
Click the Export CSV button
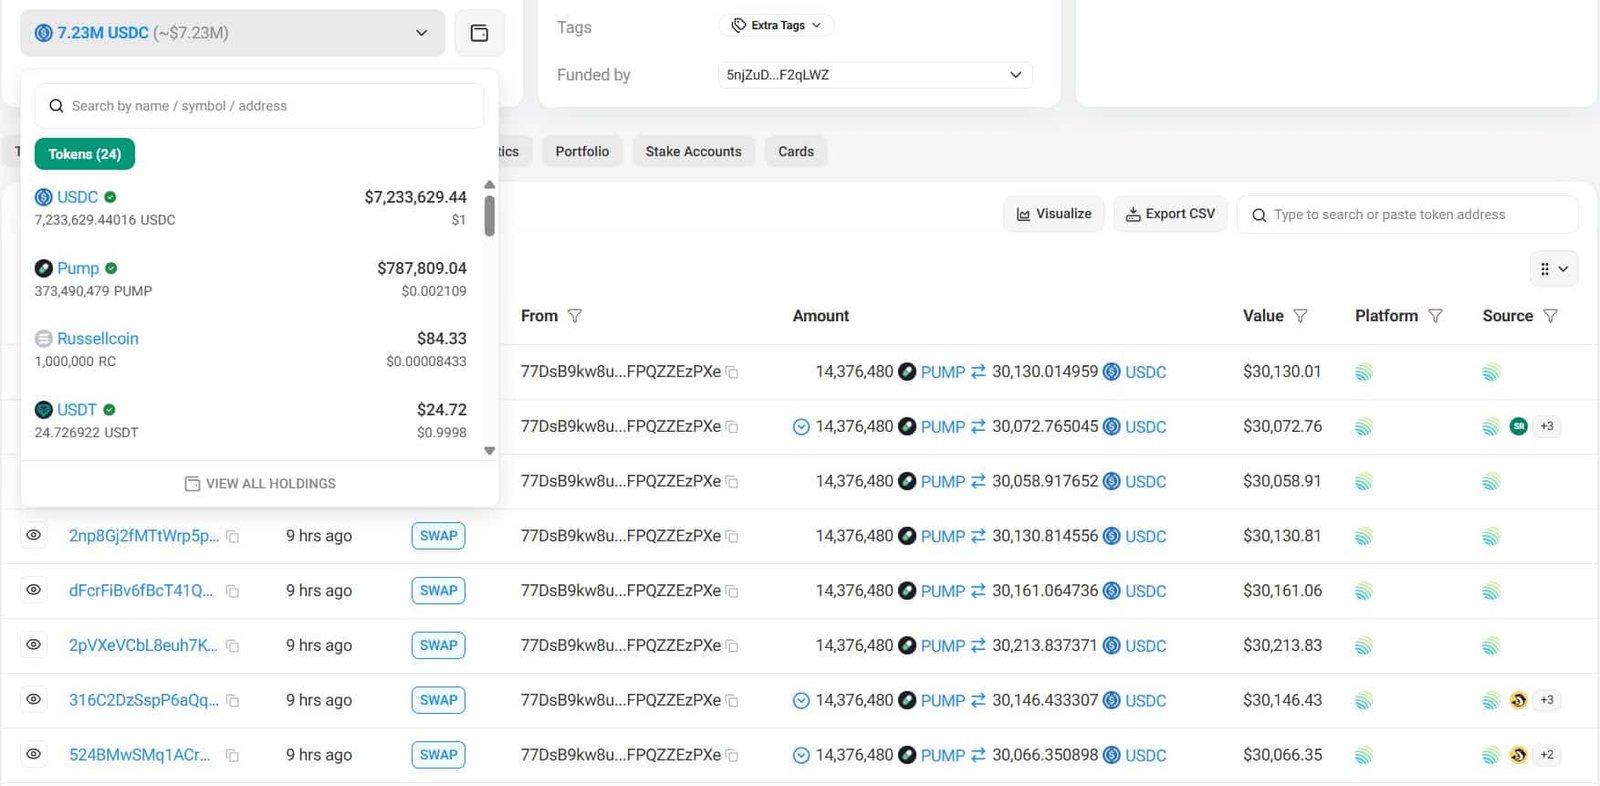1170,214
